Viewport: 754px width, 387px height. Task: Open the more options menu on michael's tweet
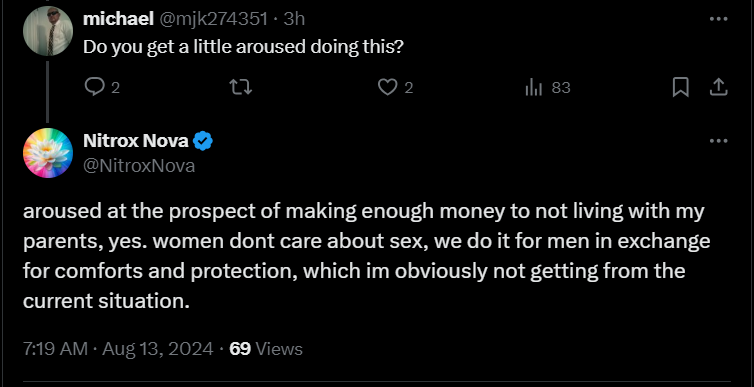pos(718,19)
